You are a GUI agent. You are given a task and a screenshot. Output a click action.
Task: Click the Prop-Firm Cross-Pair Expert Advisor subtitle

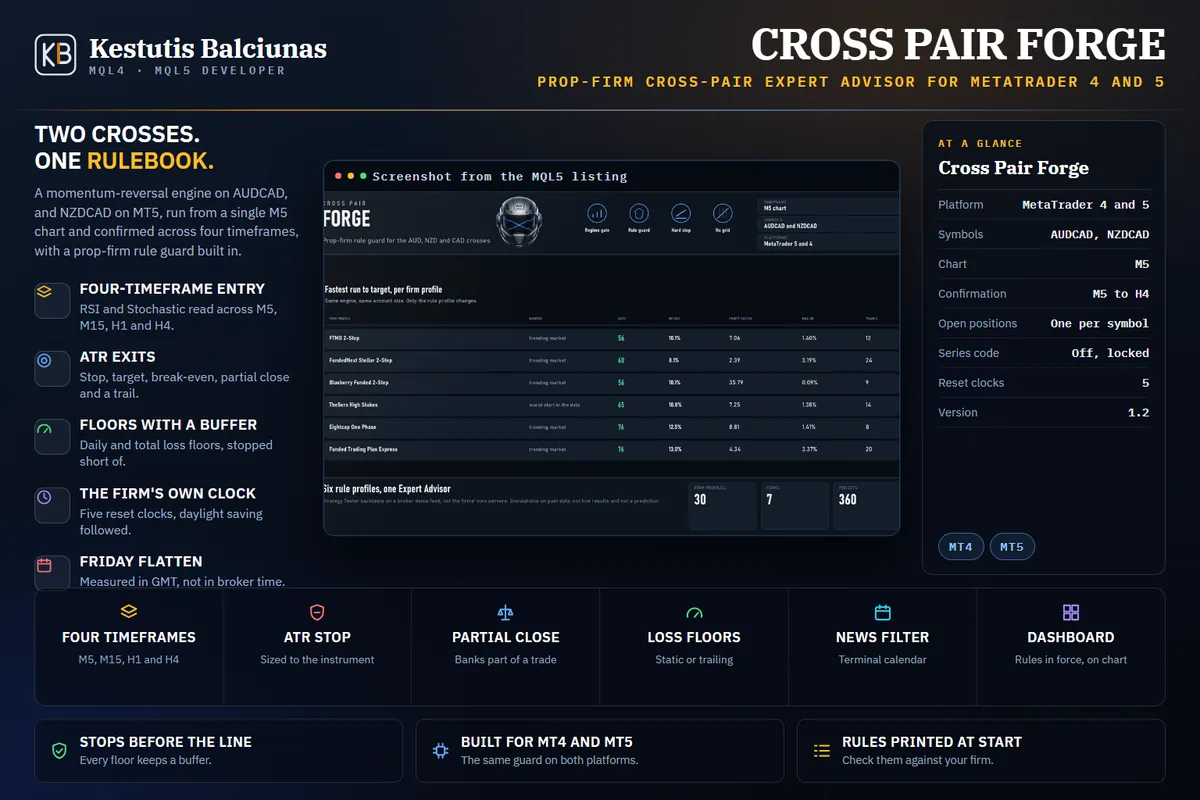(851, 82)
